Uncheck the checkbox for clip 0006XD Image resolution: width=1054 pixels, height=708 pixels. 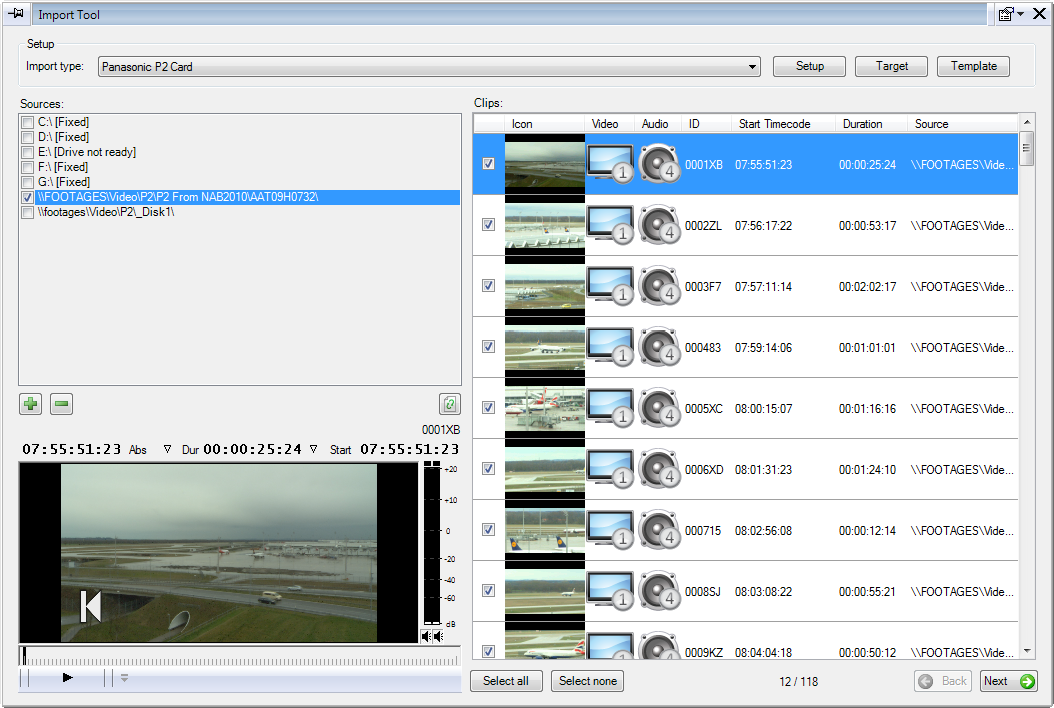click(x=489, y=469)
